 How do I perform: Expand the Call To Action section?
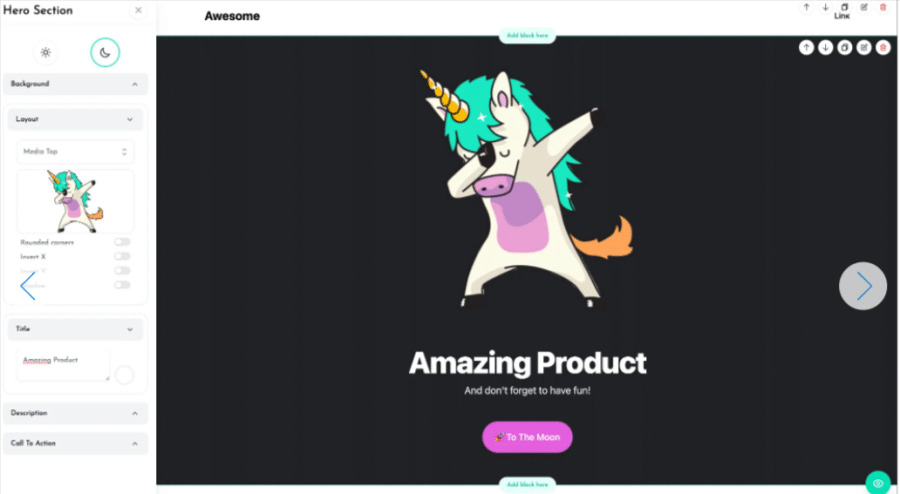75,444
